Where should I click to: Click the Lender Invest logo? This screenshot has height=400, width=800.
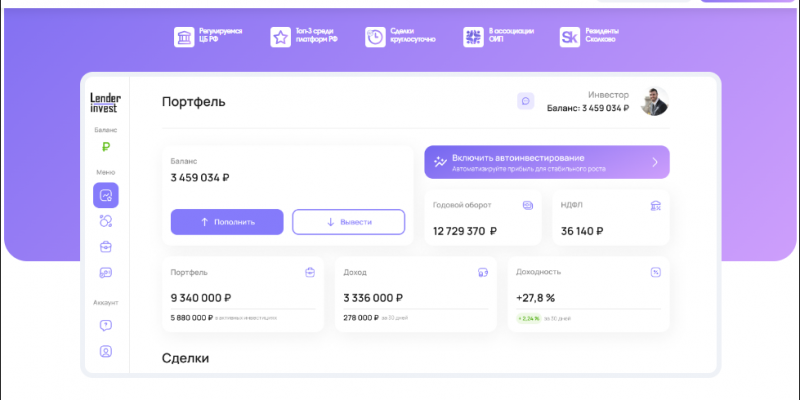(x=105, y=102)
